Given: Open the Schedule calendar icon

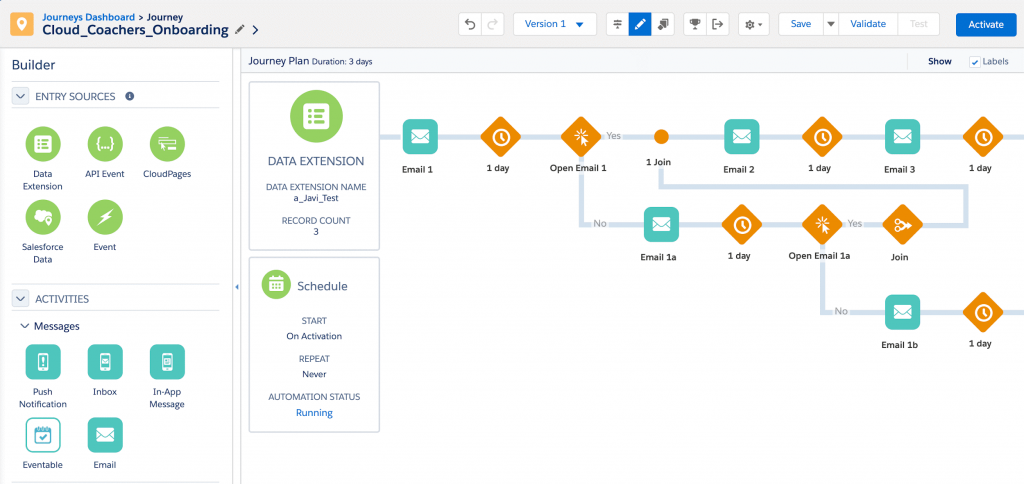Looking at the screenshot, I should 276,285.
